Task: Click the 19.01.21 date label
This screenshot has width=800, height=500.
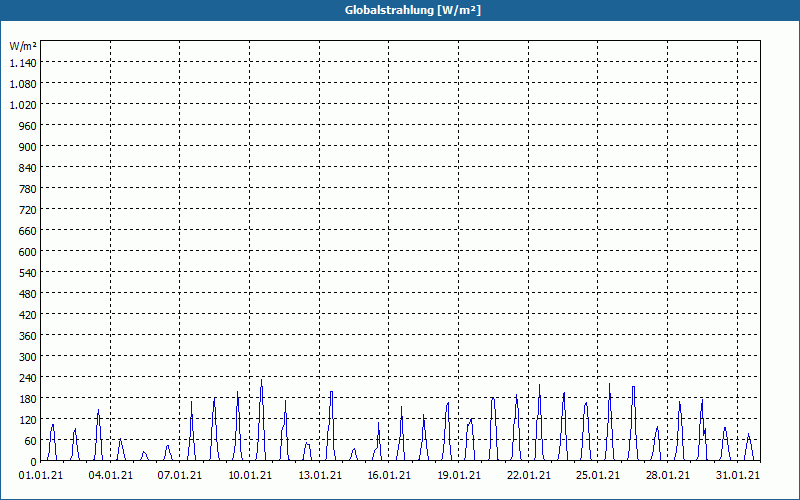Action: pos(459,476)
